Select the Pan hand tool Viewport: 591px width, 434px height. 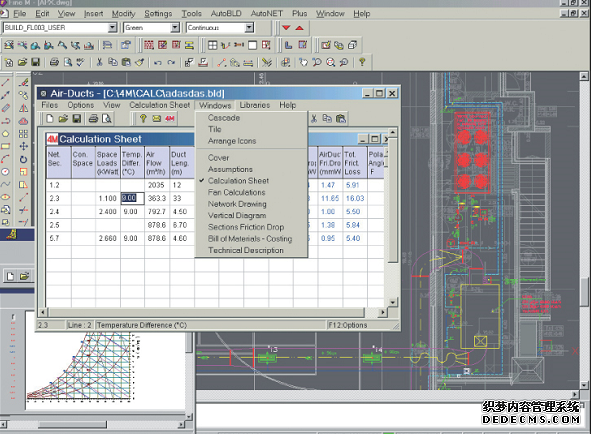tap(303, 62)
